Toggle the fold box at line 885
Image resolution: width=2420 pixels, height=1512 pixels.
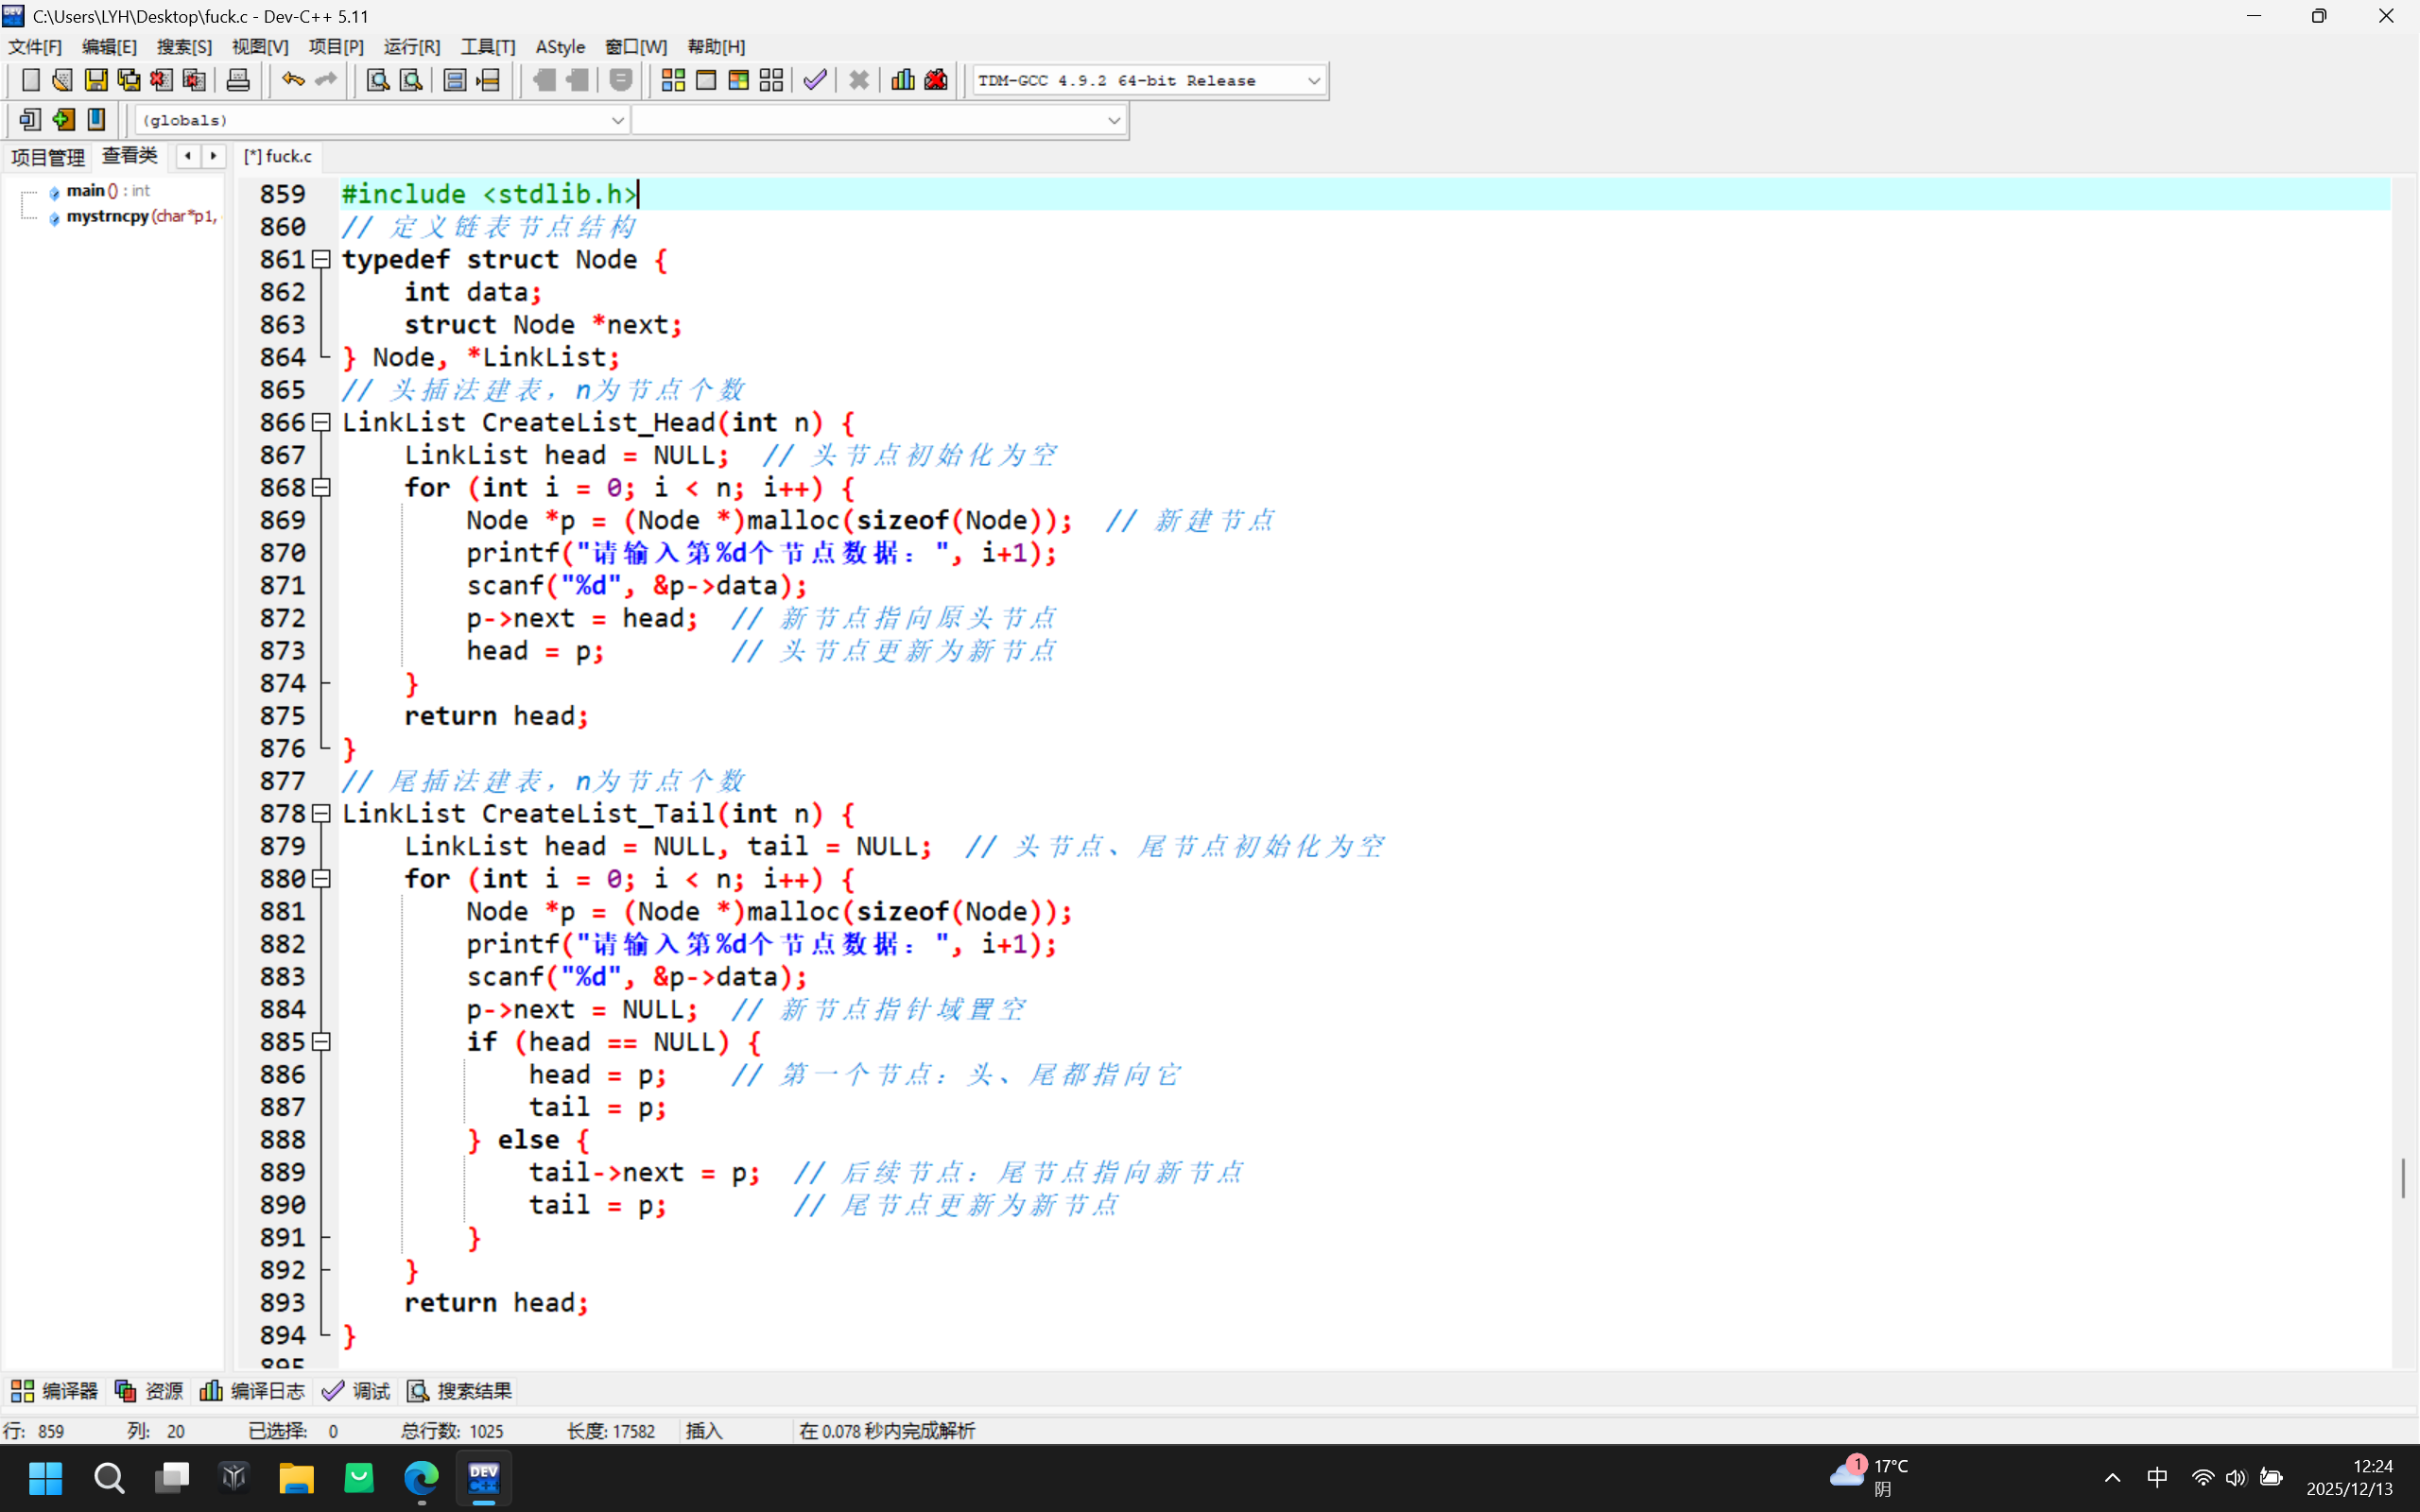pos(321,1042)
